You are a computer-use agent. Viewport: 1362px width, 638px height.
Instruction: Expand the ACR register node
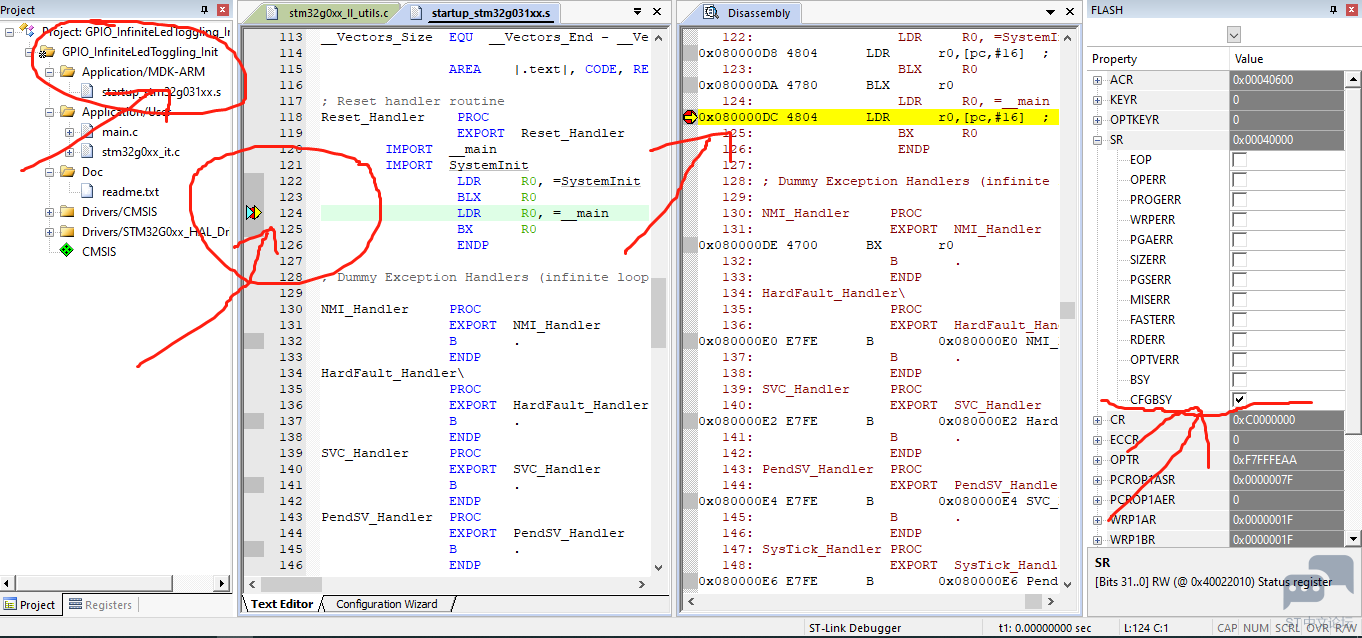click(1098, 80)
